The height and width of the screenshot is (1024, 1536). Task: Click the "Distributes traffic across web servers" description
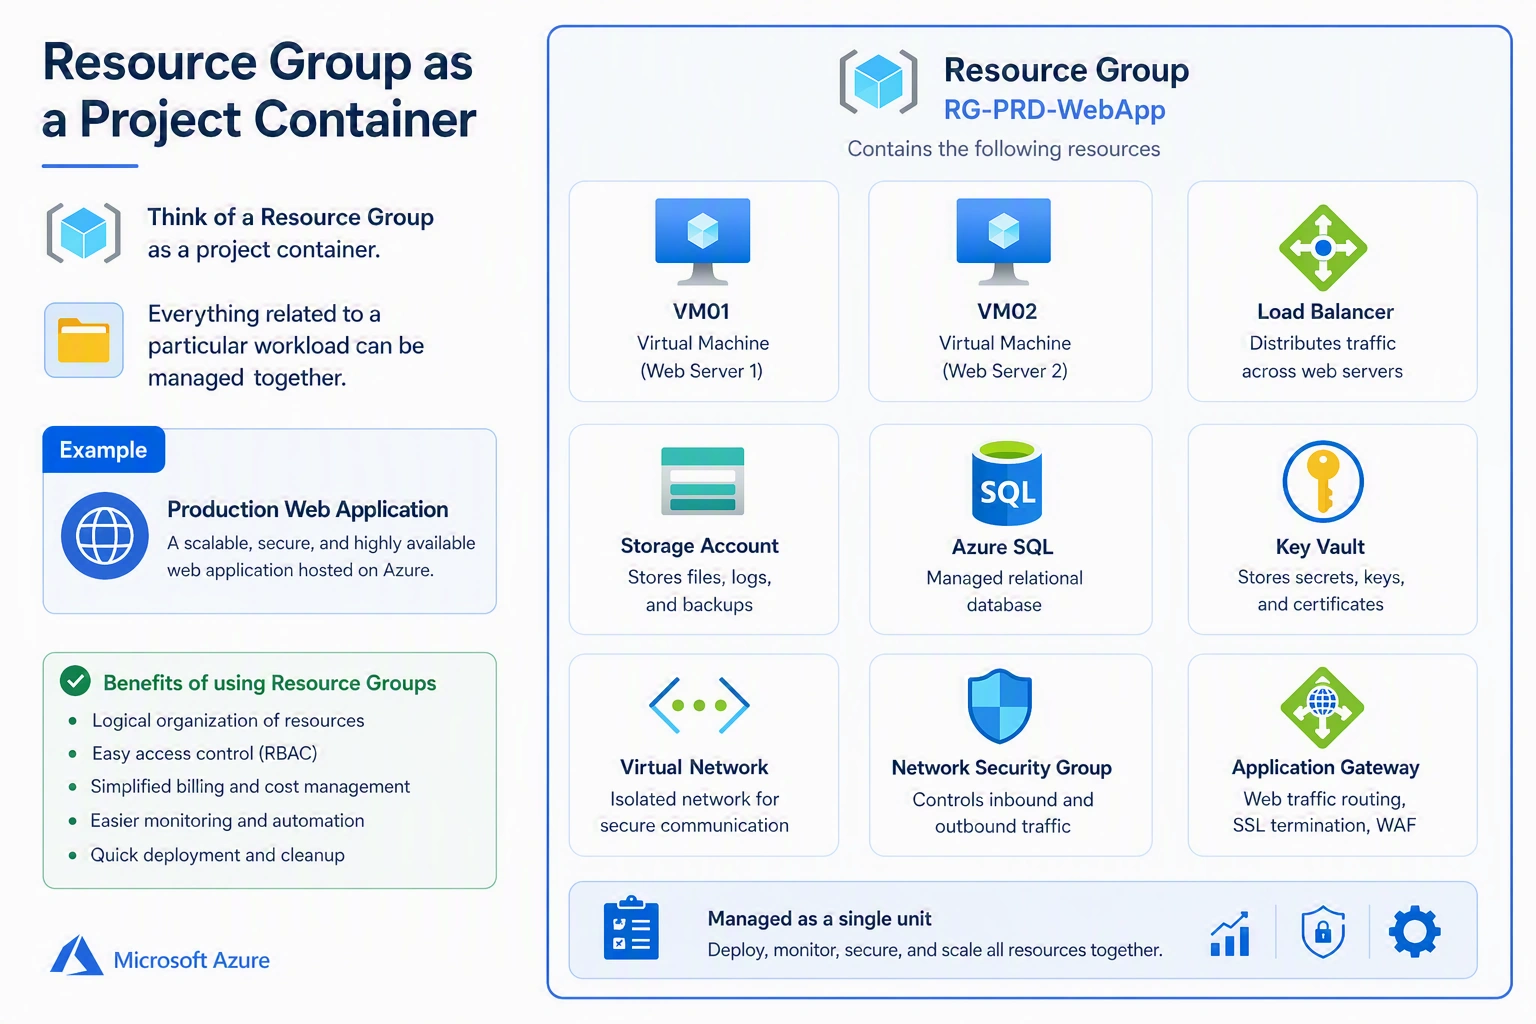(1322, 357)
